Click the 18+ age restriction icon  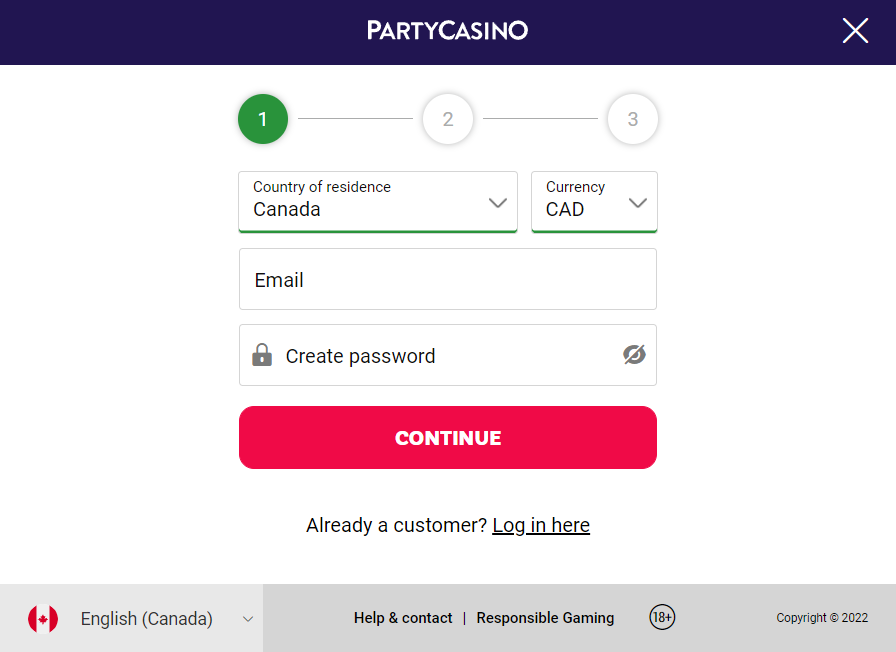[662, 617]
